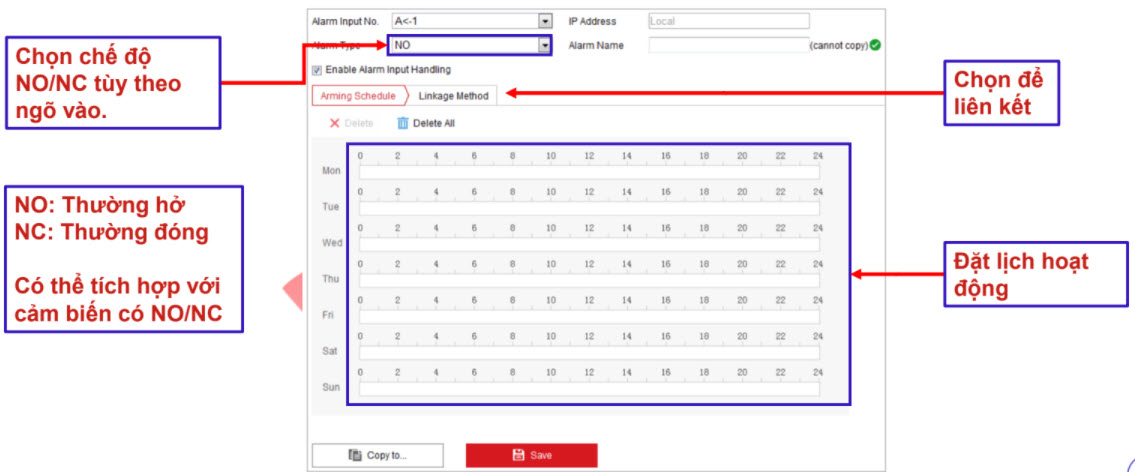Select the Sat schedule time bar

[589, 352]
